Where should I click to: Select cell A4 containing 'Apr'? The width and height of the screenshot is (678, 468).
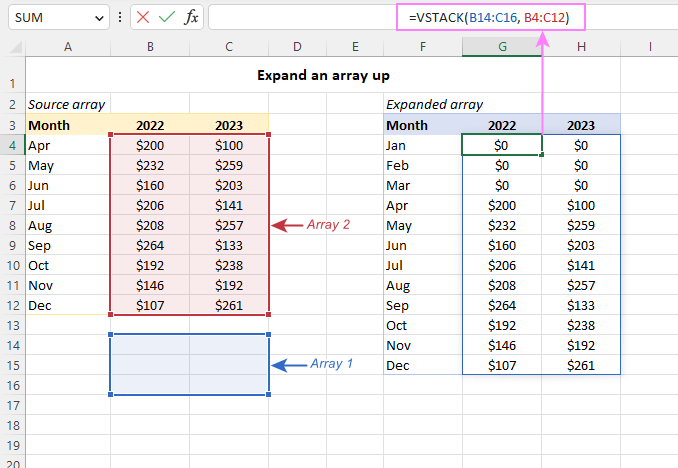(x=68, y=145)
